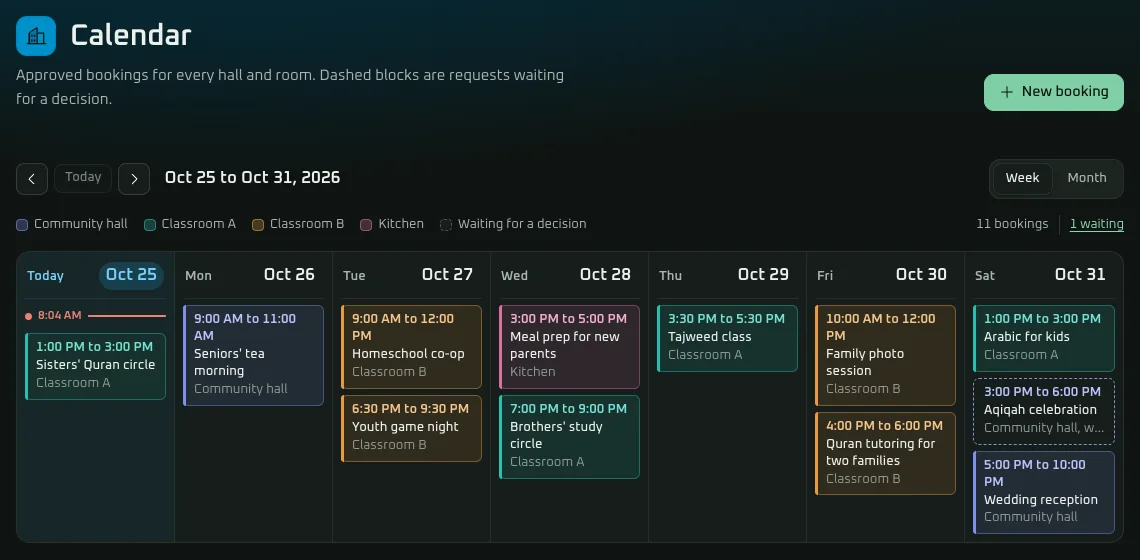This screenshot has height=560, width=1140.
Task: Click the Kitchen legend swatch
Action: [366, 225]
